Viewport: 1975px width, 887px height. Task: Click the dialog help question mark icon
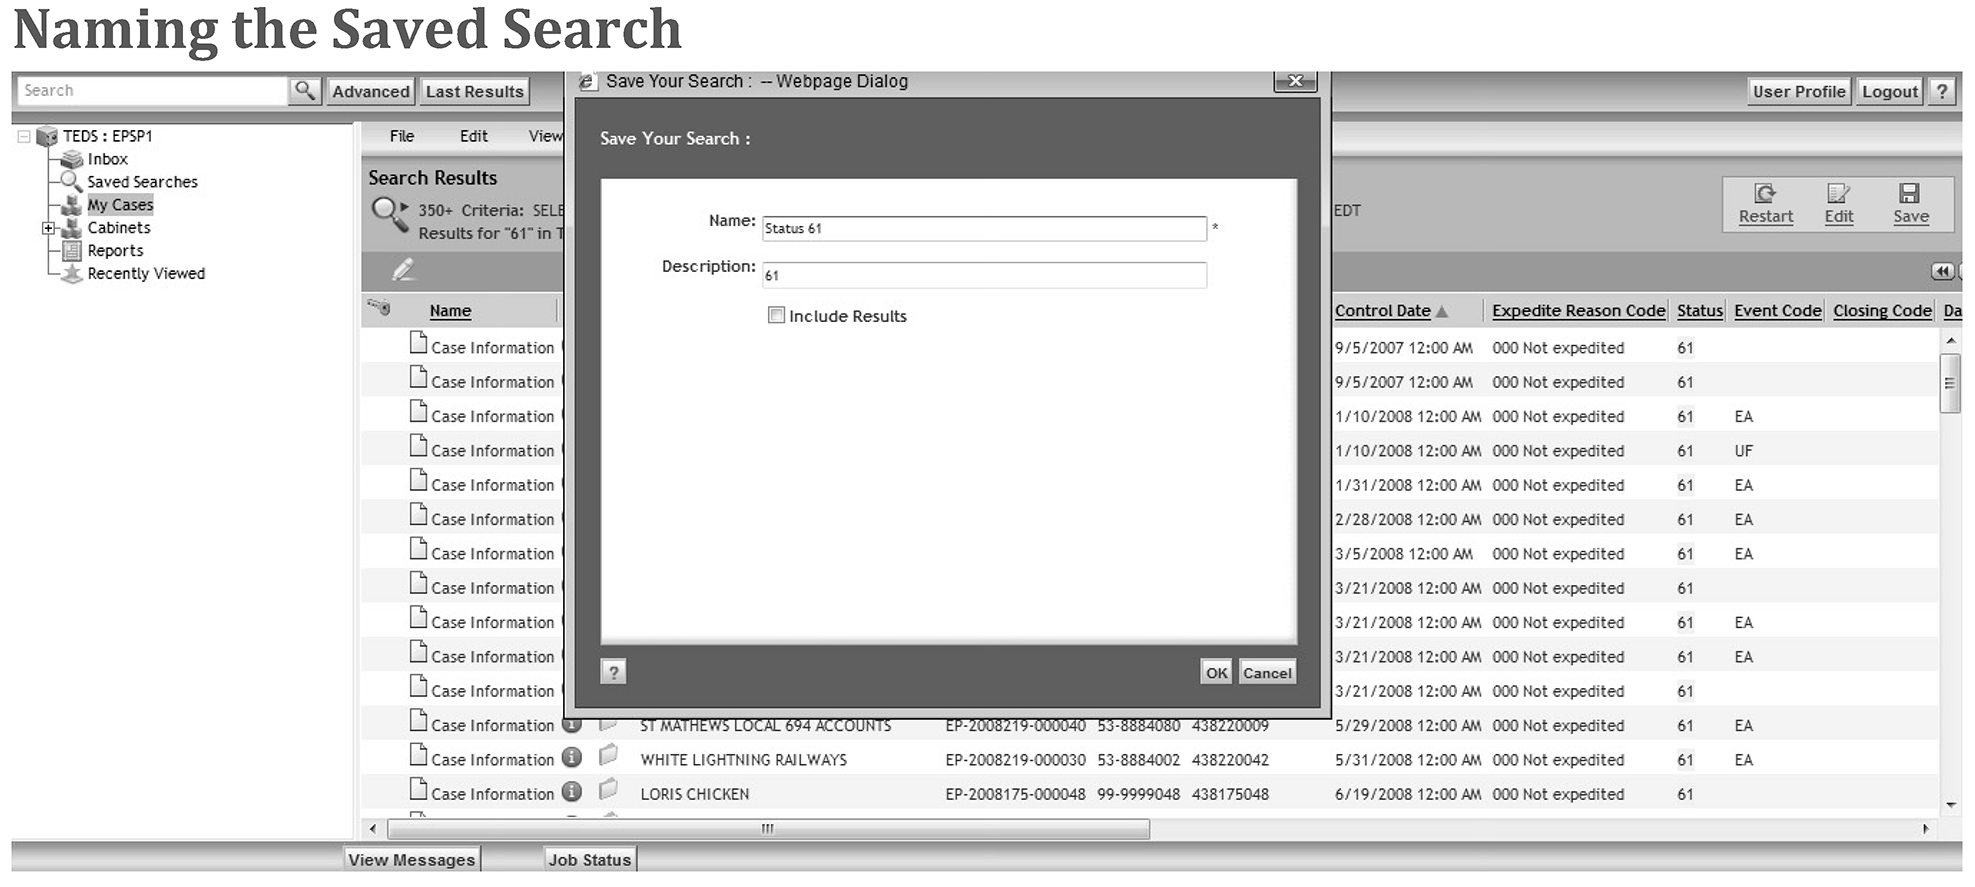(x=613, y=672)
